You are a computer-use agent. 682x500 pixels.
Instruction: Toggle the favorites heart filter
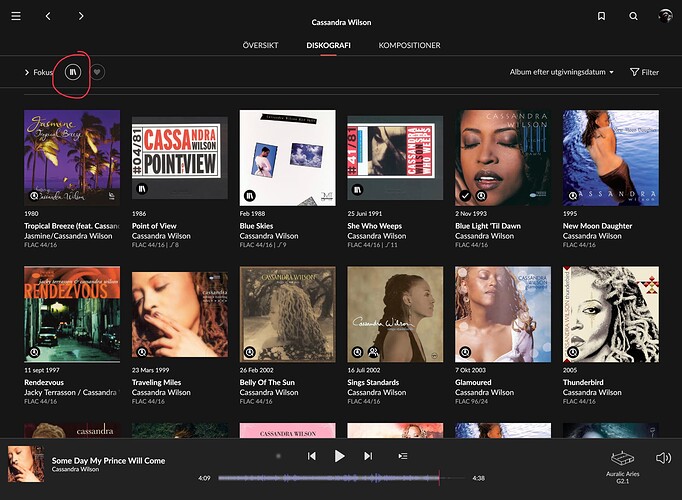97,72
